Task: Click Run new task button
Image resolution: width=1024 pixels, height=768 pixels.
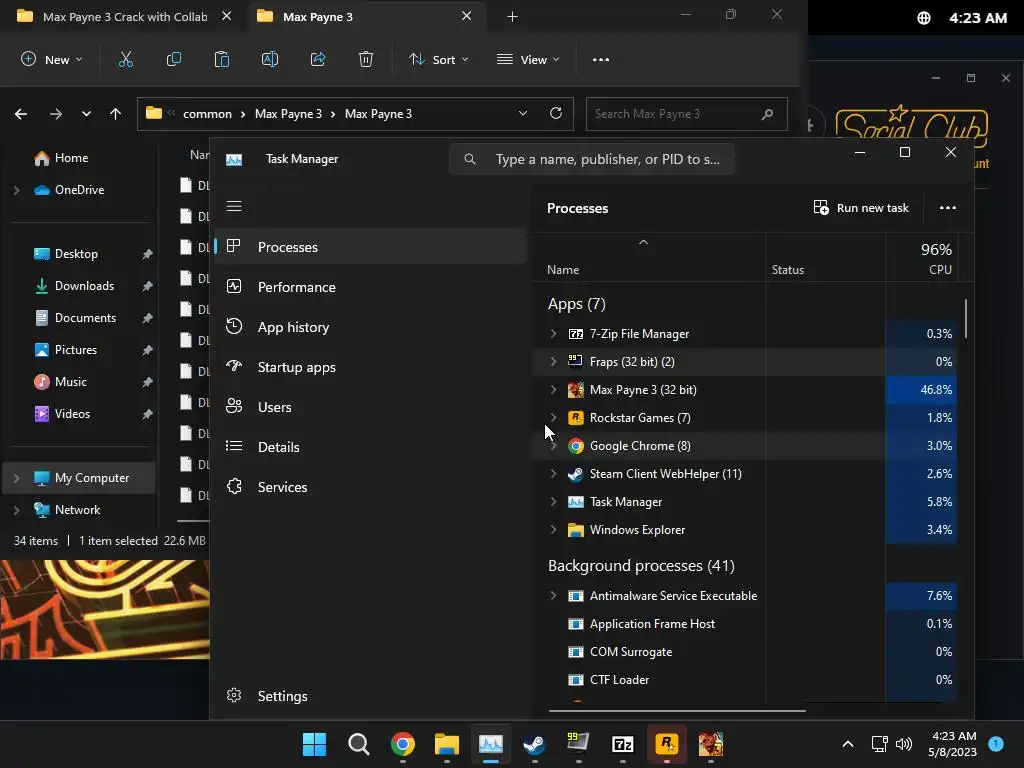Action: coord(861,208)
